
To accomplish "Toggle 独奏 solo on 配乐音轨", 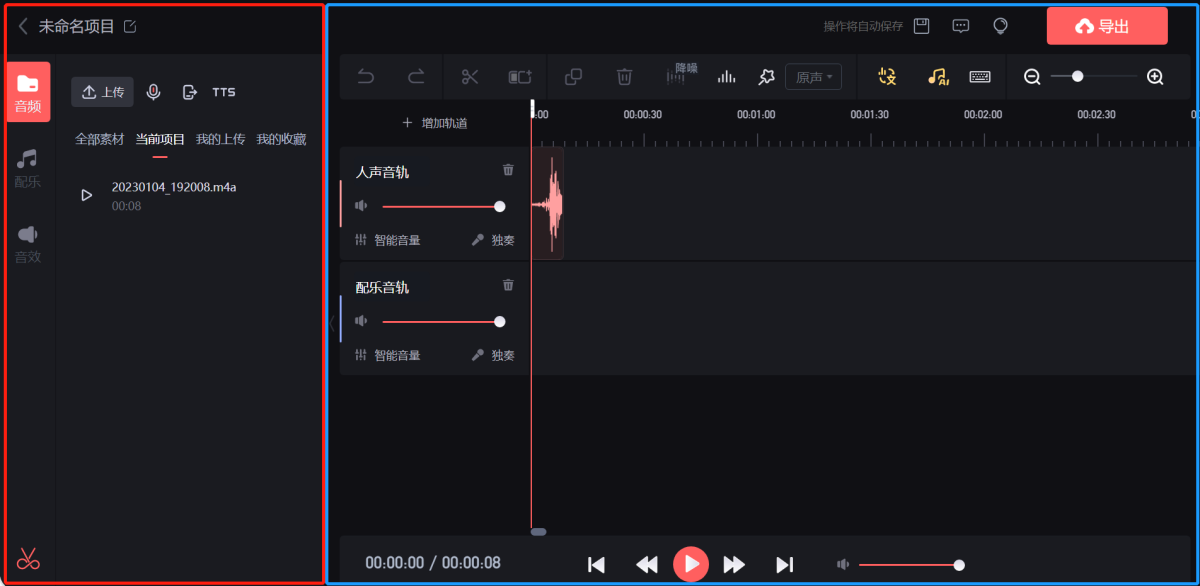I will click(x=493, y=355).
